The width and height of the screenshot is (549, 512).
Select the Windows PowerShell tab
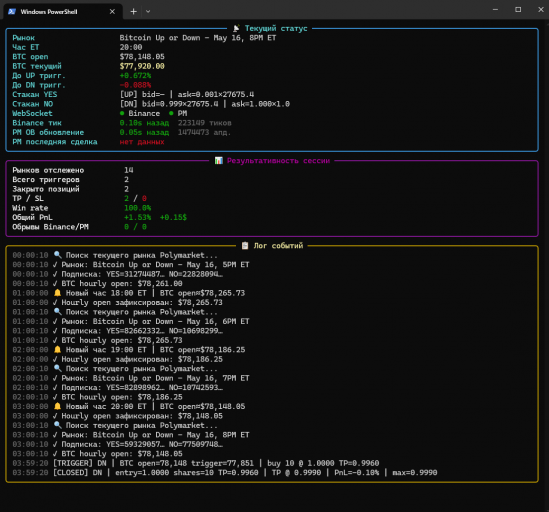point(63,12)
